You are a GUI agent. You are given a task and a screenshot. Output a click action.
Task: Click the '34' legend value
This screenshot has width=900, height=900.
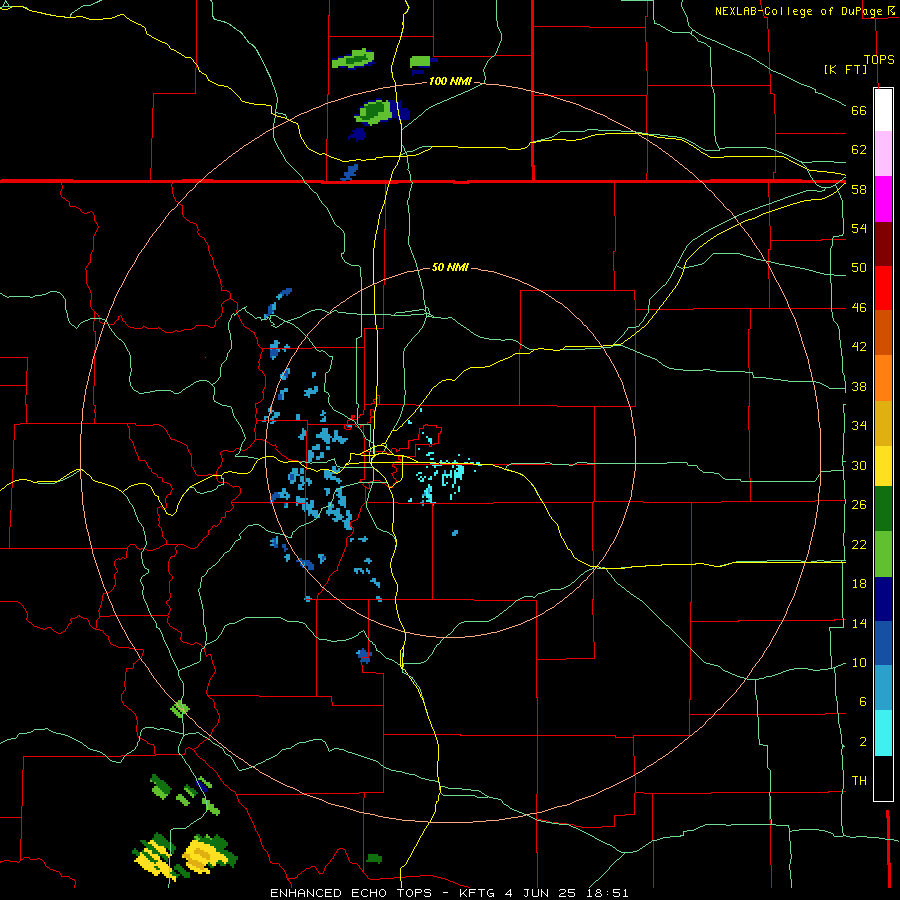859,425
